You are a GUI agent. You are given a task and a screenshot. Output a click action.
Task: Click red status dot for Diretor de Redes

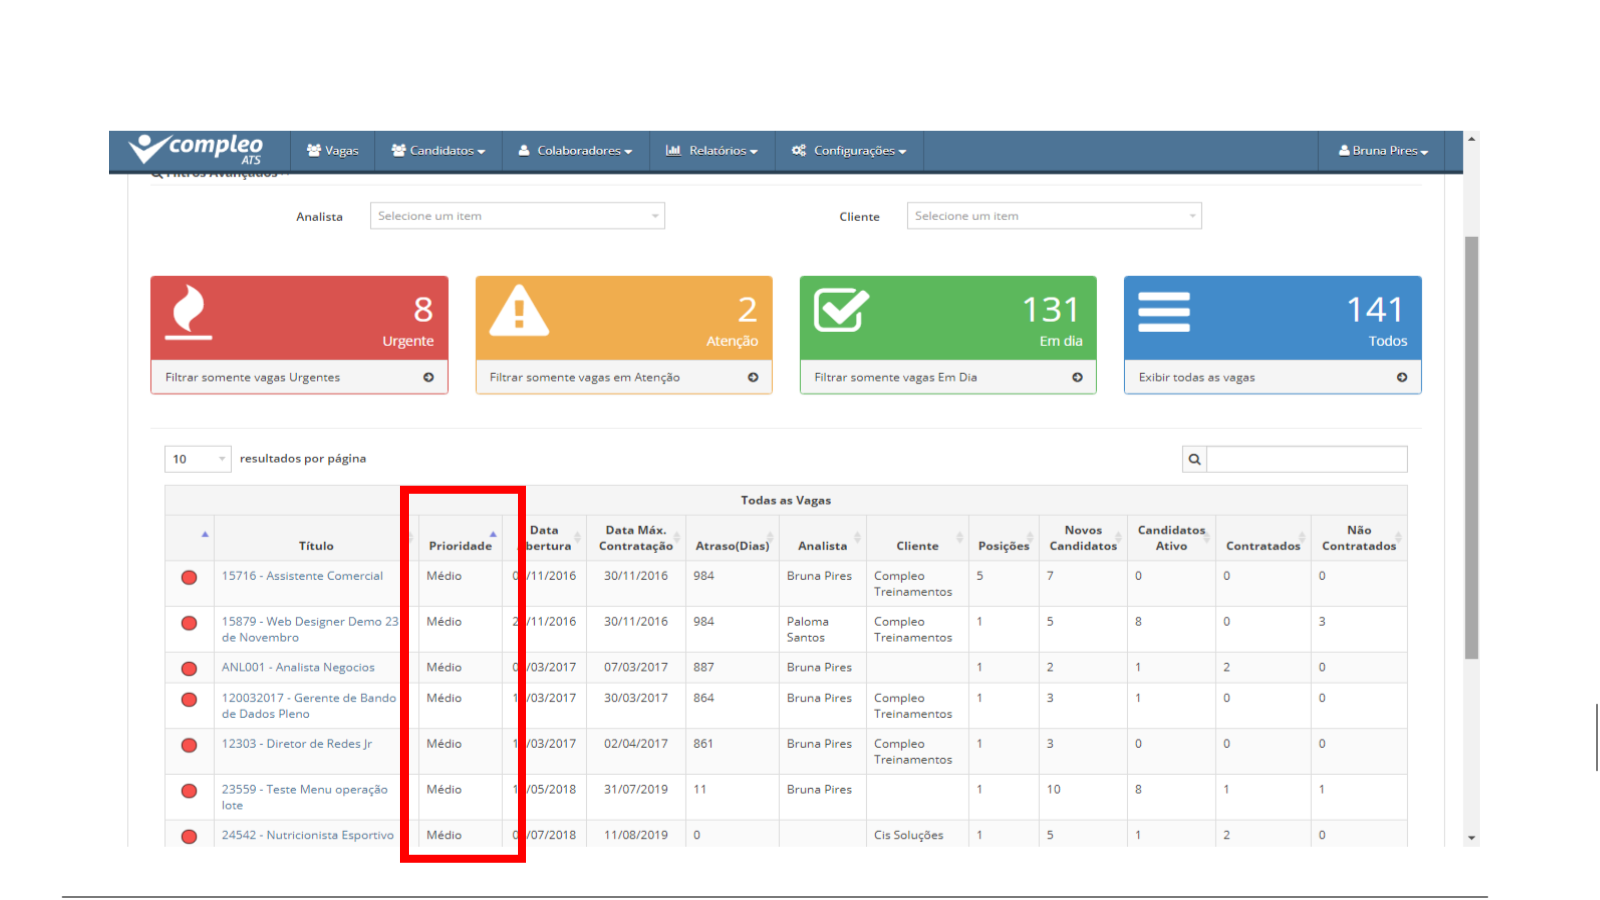point(189,745)
